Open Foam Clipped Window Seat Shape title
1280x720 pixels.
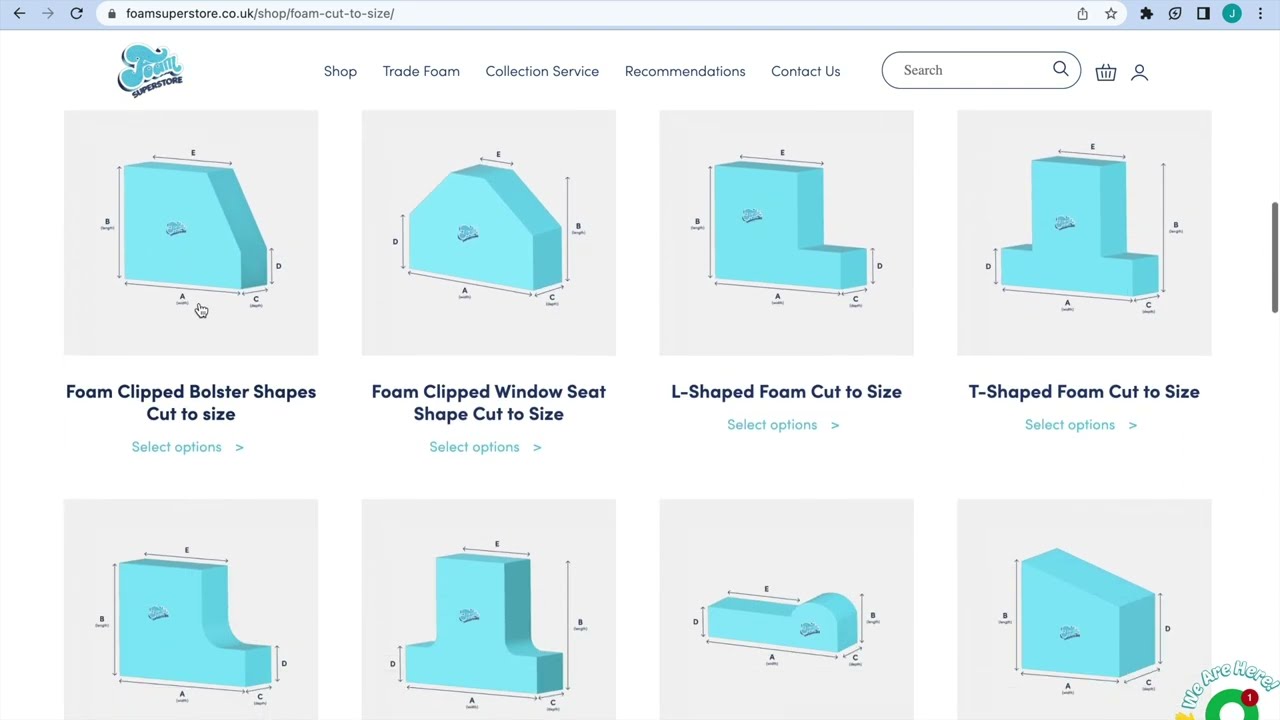(x=489, y=402)
